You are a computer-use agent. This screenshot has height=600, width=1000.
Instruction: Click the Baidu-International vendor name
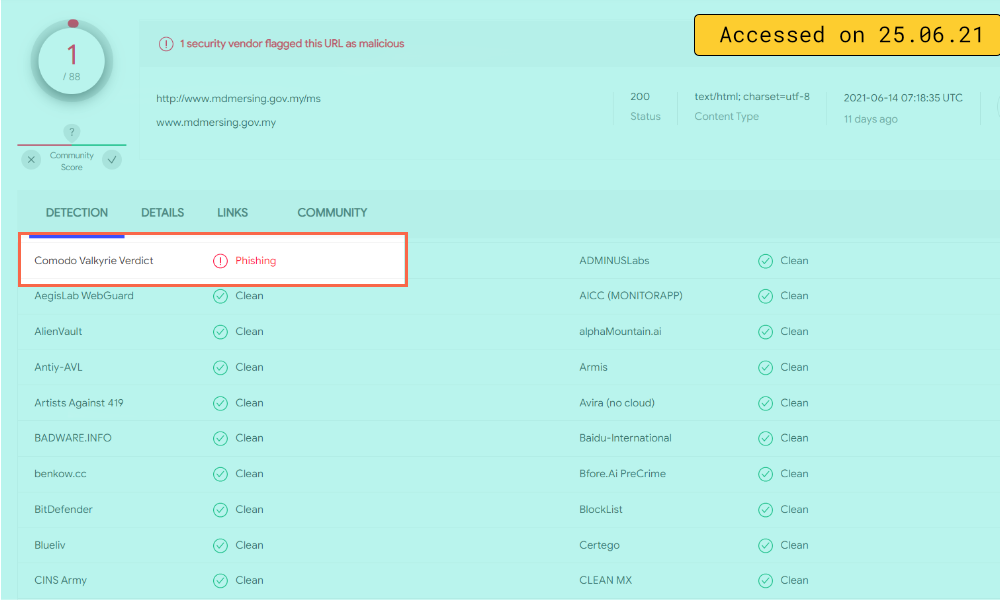click(x=625, y=438)
